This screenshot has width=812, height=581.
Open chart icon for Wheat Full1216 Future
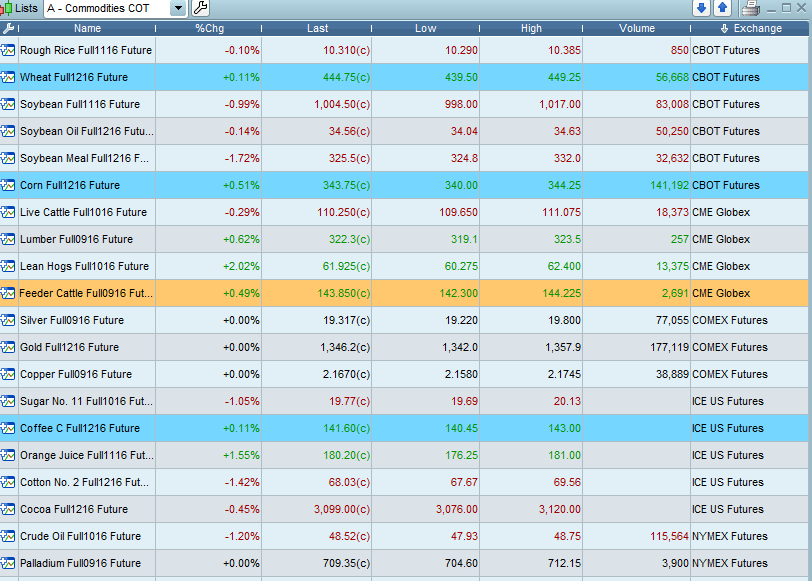(8, 77)
